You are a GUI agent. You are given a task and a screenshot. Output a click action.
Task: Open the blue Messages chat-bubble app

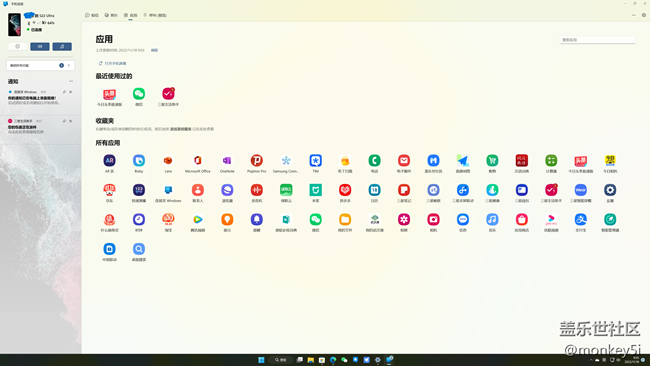point(463,219)
